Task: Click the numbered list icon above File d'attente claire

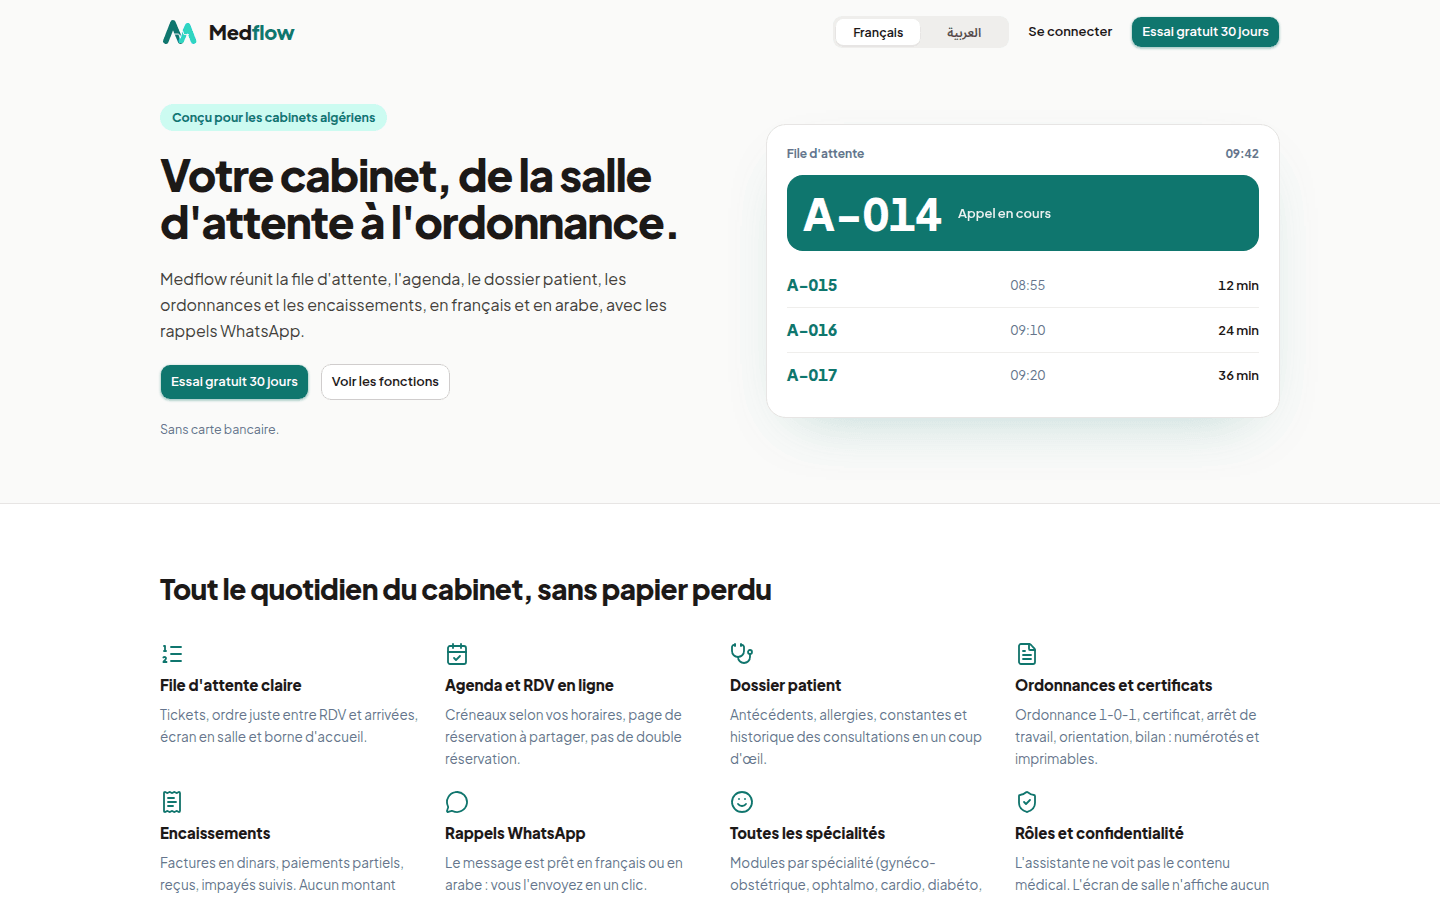Action: (x=172, y=654)
